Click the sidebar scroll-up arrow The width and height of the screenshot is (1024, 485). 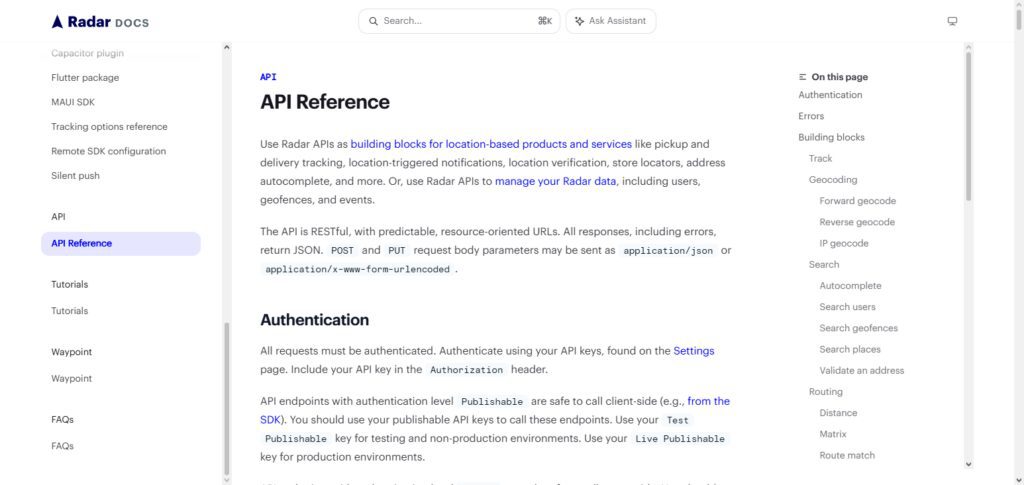pyautogui.click(x=227, y=47)
